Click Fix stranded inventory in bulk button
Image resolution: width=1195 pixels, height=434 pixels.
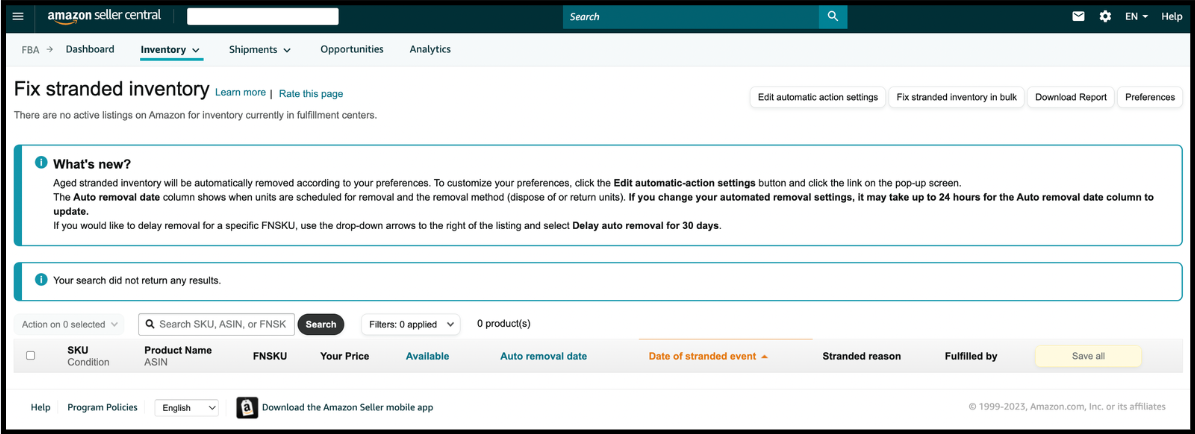[956, 97]
